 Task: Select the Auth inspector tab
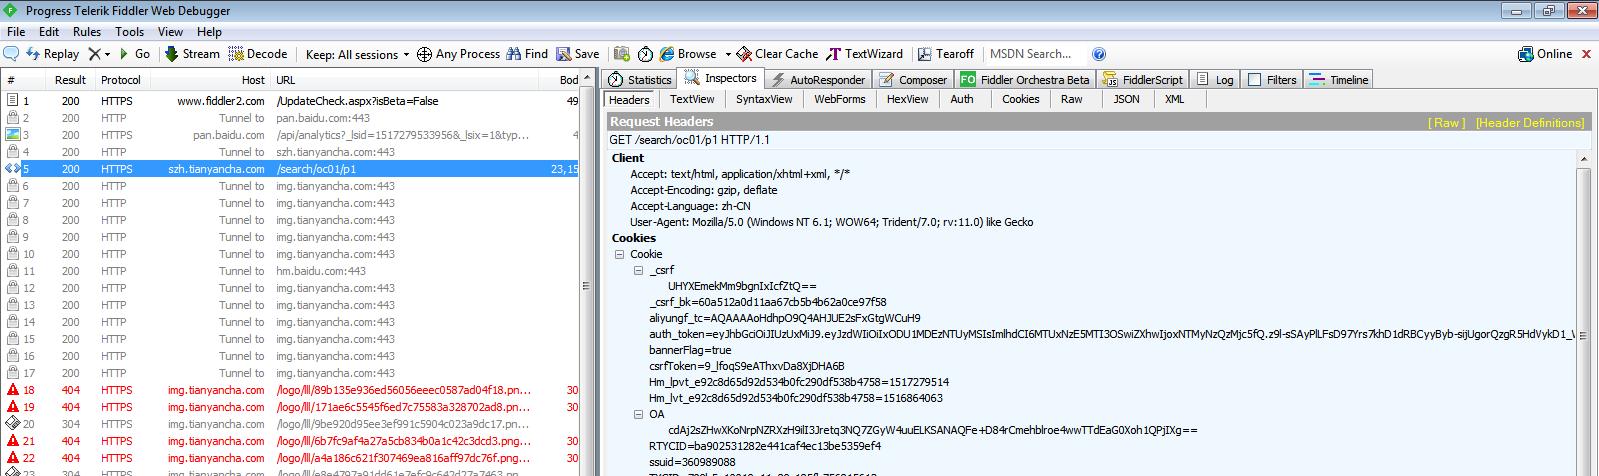pos(962,99)
